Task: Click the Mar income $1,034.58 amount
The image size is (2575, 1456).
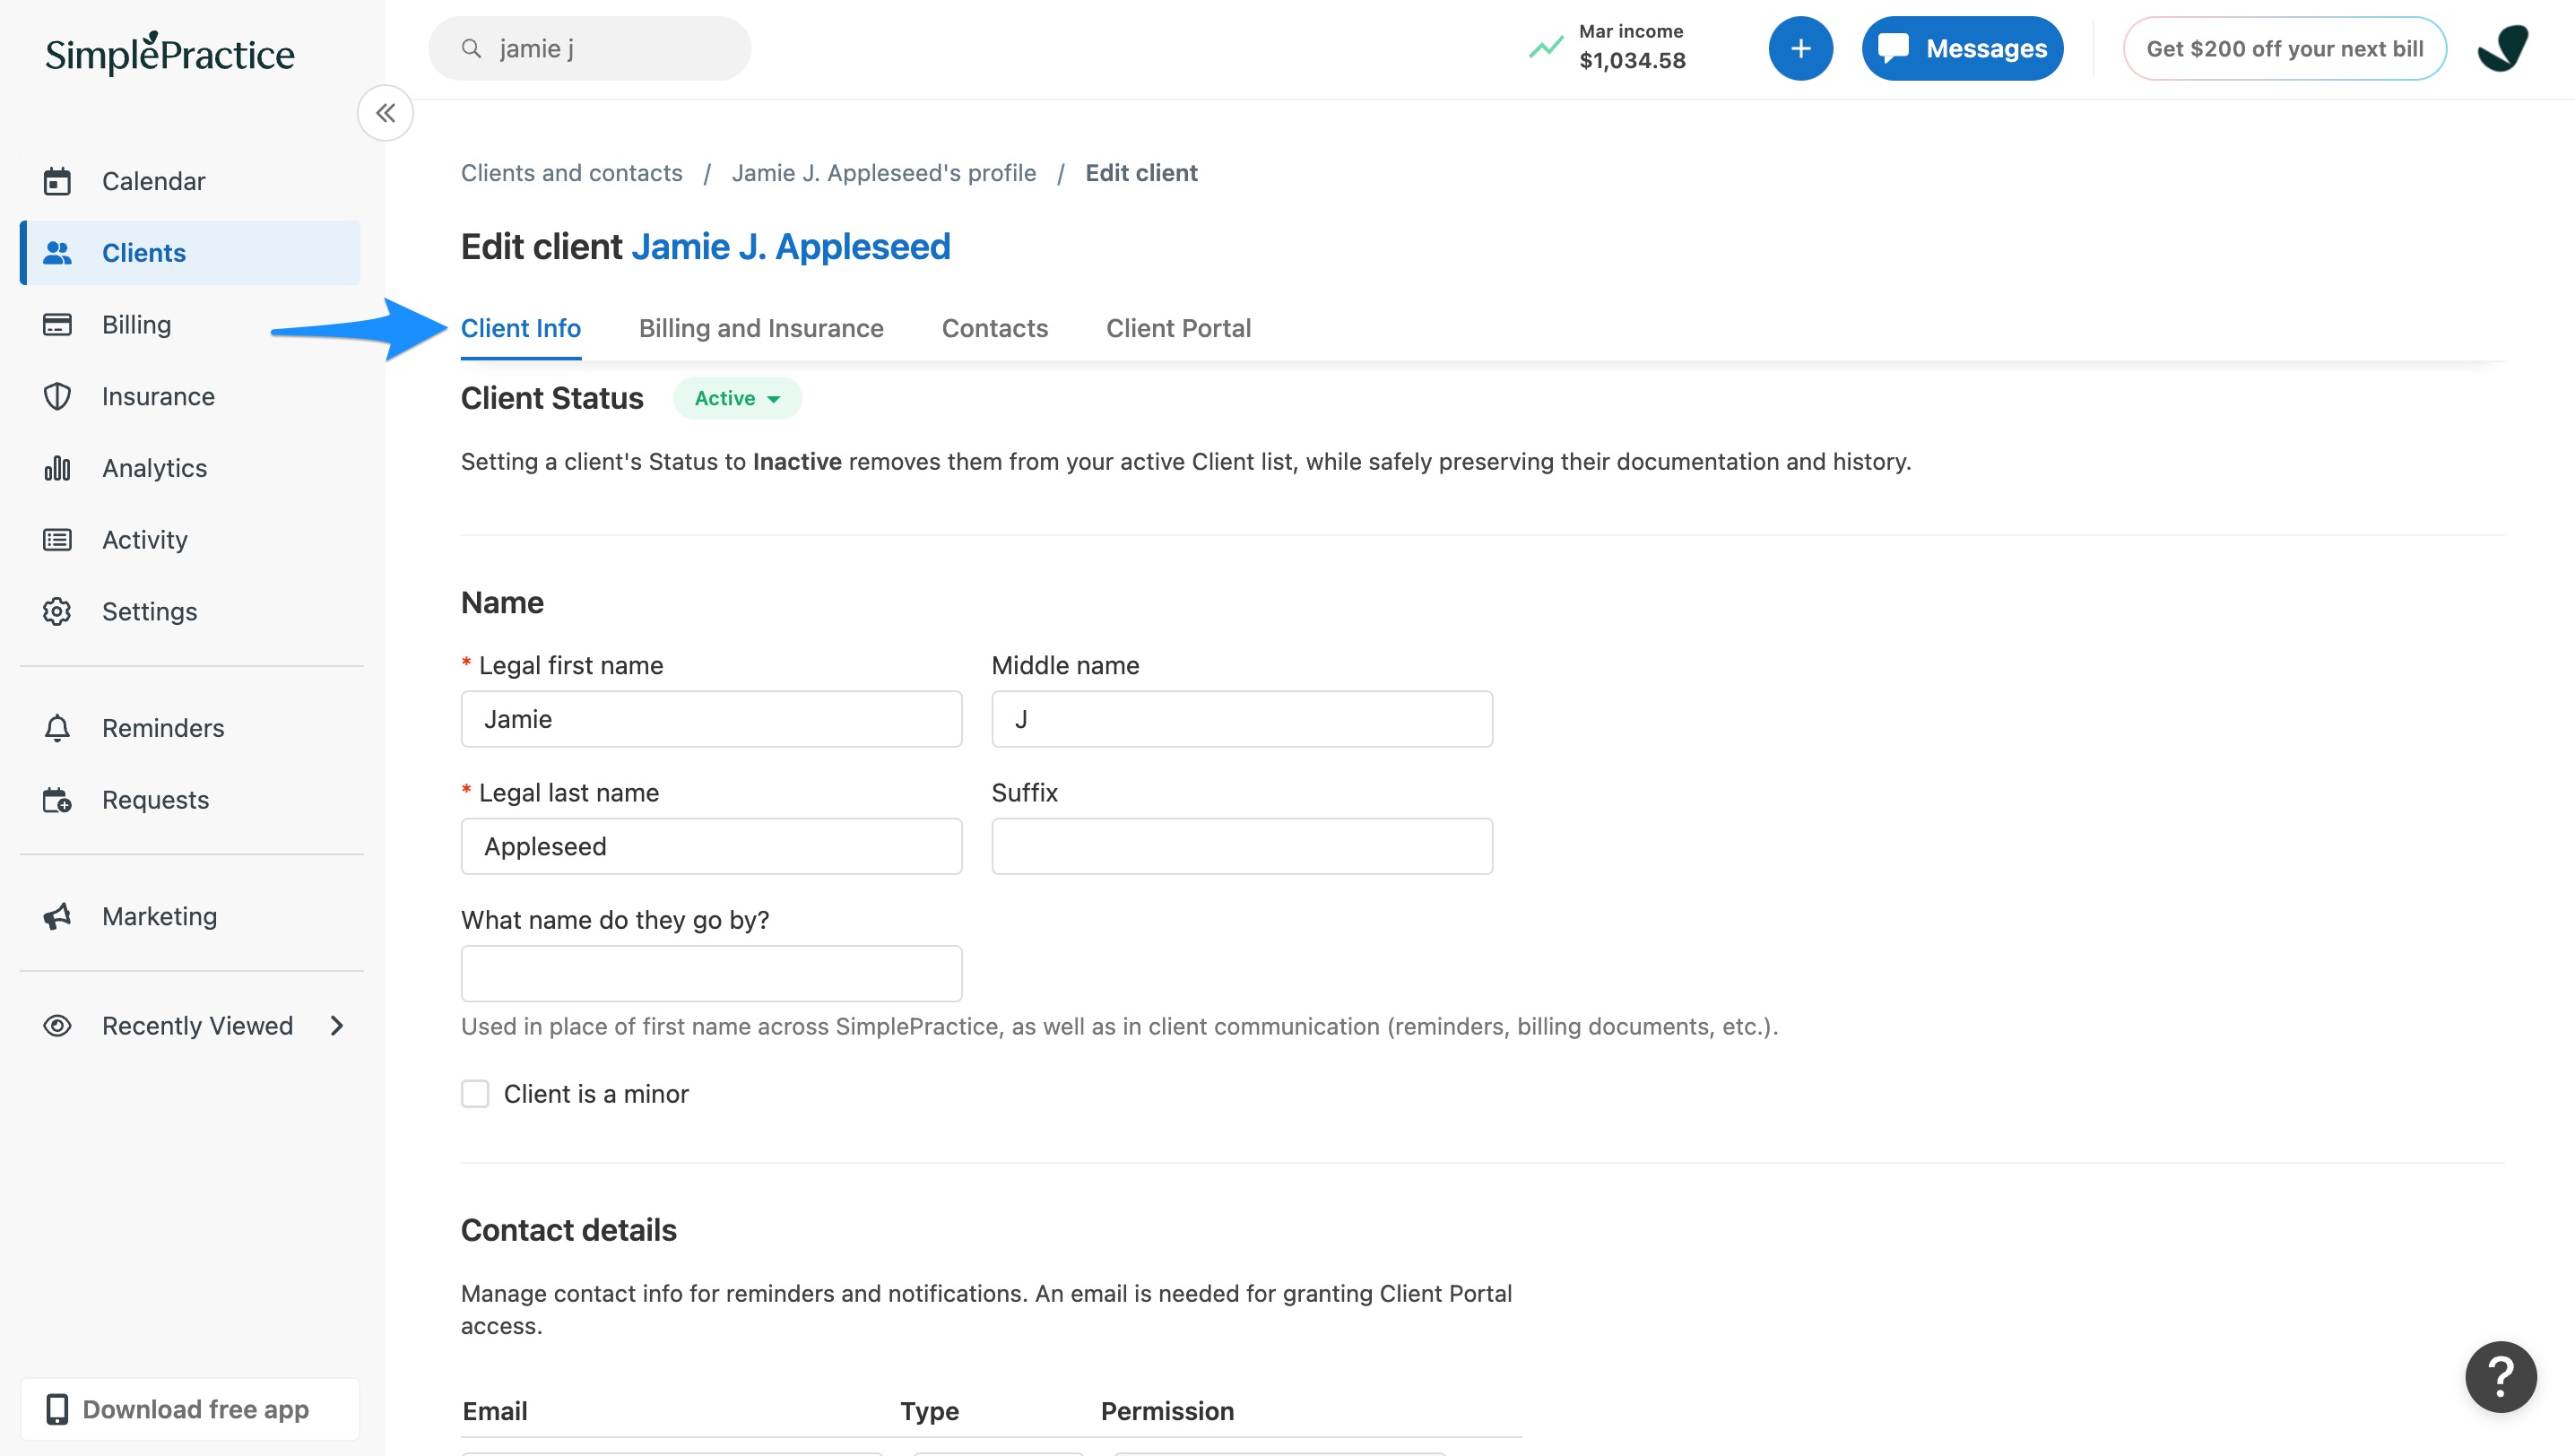Action: pyautogui.click(x=1632, y=61)
